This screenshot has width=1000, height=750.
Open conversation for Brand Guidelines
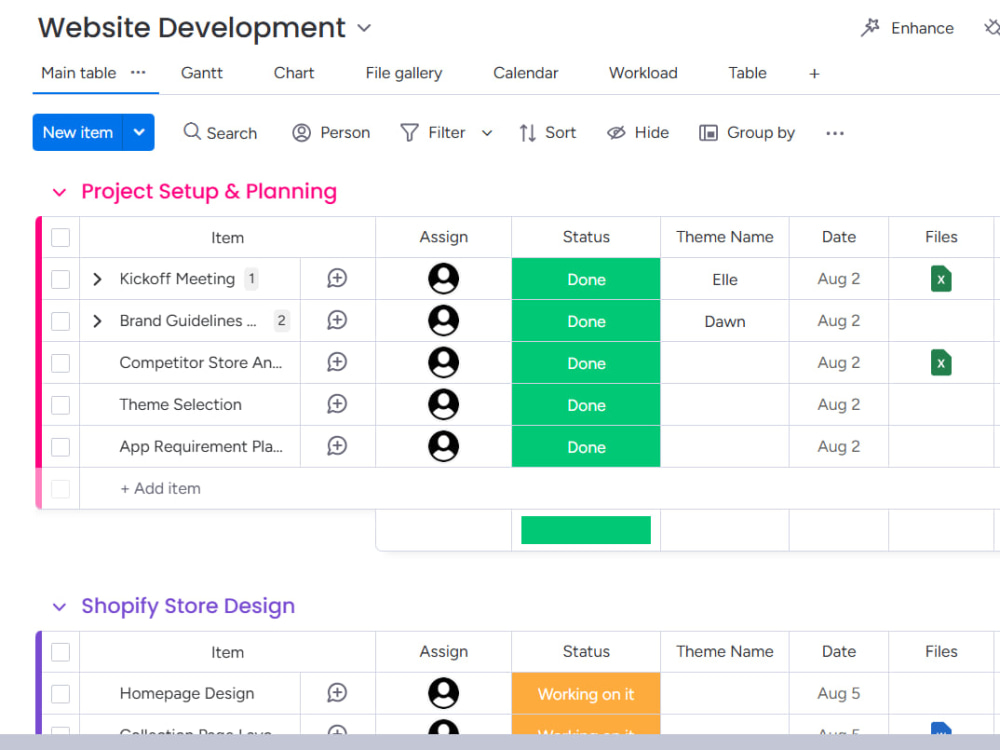pos(337,320)
